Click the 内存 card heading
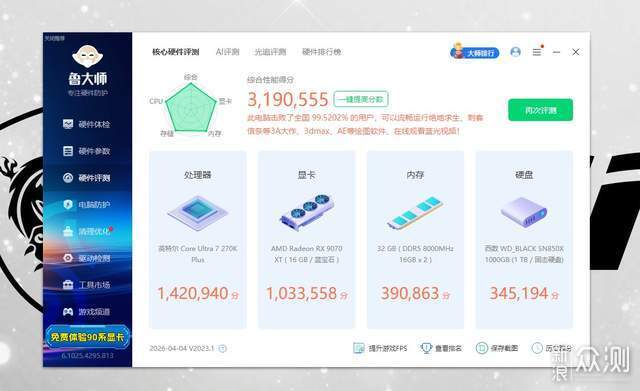The image size is (640, 391). 415,175
